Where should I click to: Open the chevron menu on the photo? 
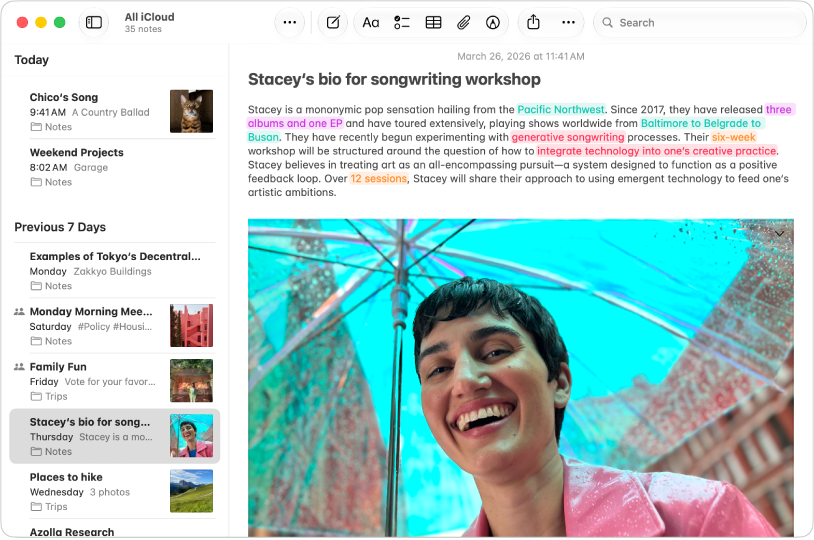point(779,233)
